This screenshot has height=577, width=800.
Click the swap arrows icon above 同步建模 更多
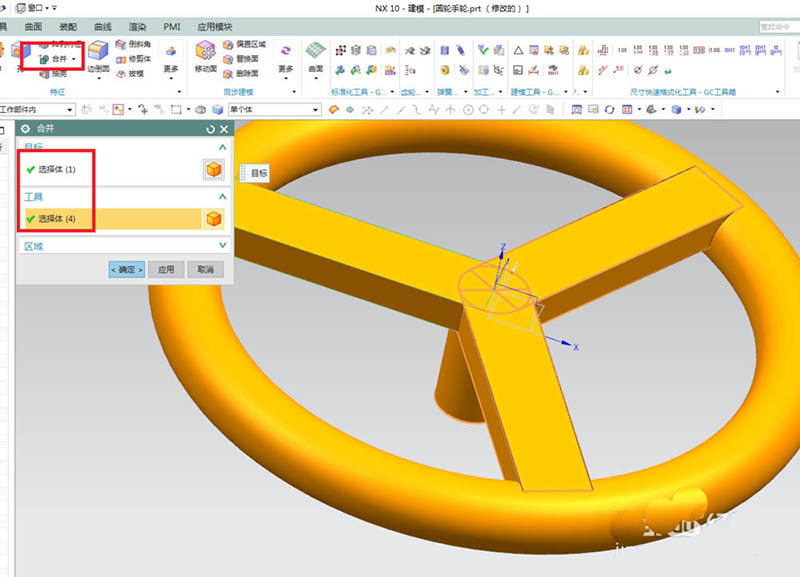tap(286, 50)
